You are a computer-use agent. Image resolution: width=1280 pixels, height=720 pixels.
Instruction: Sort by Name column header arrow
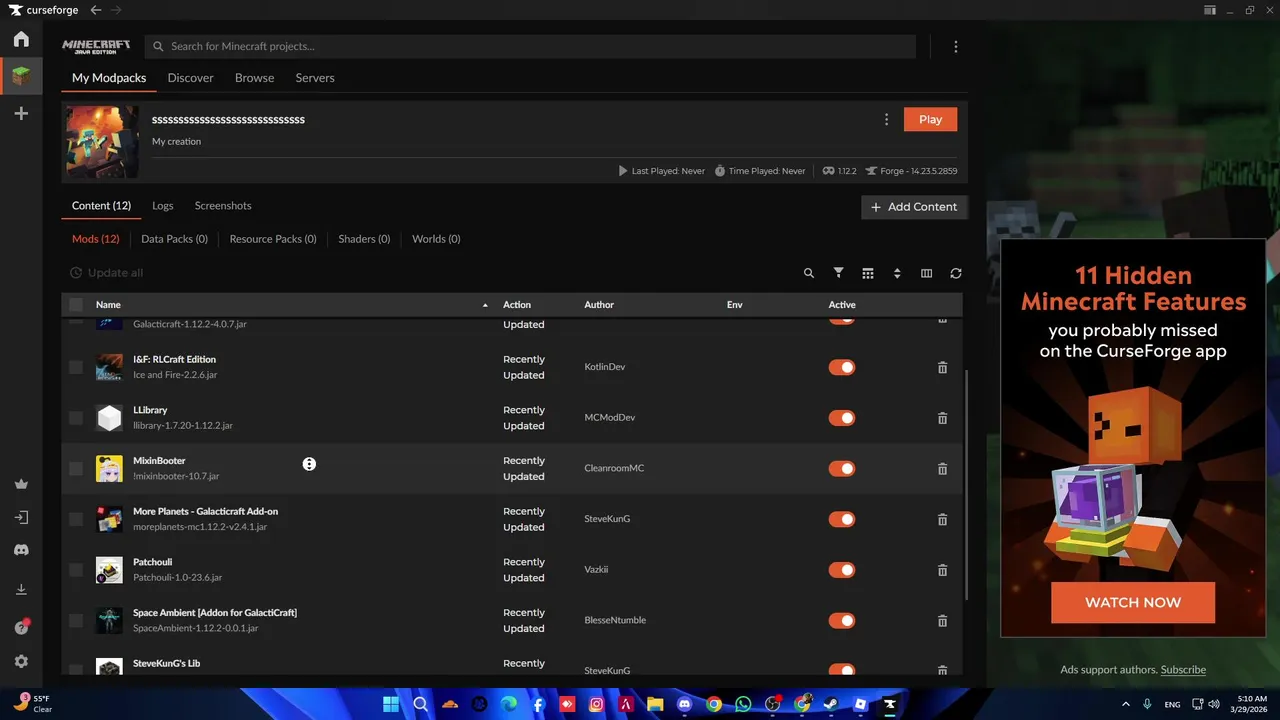(x=485, y=305)
